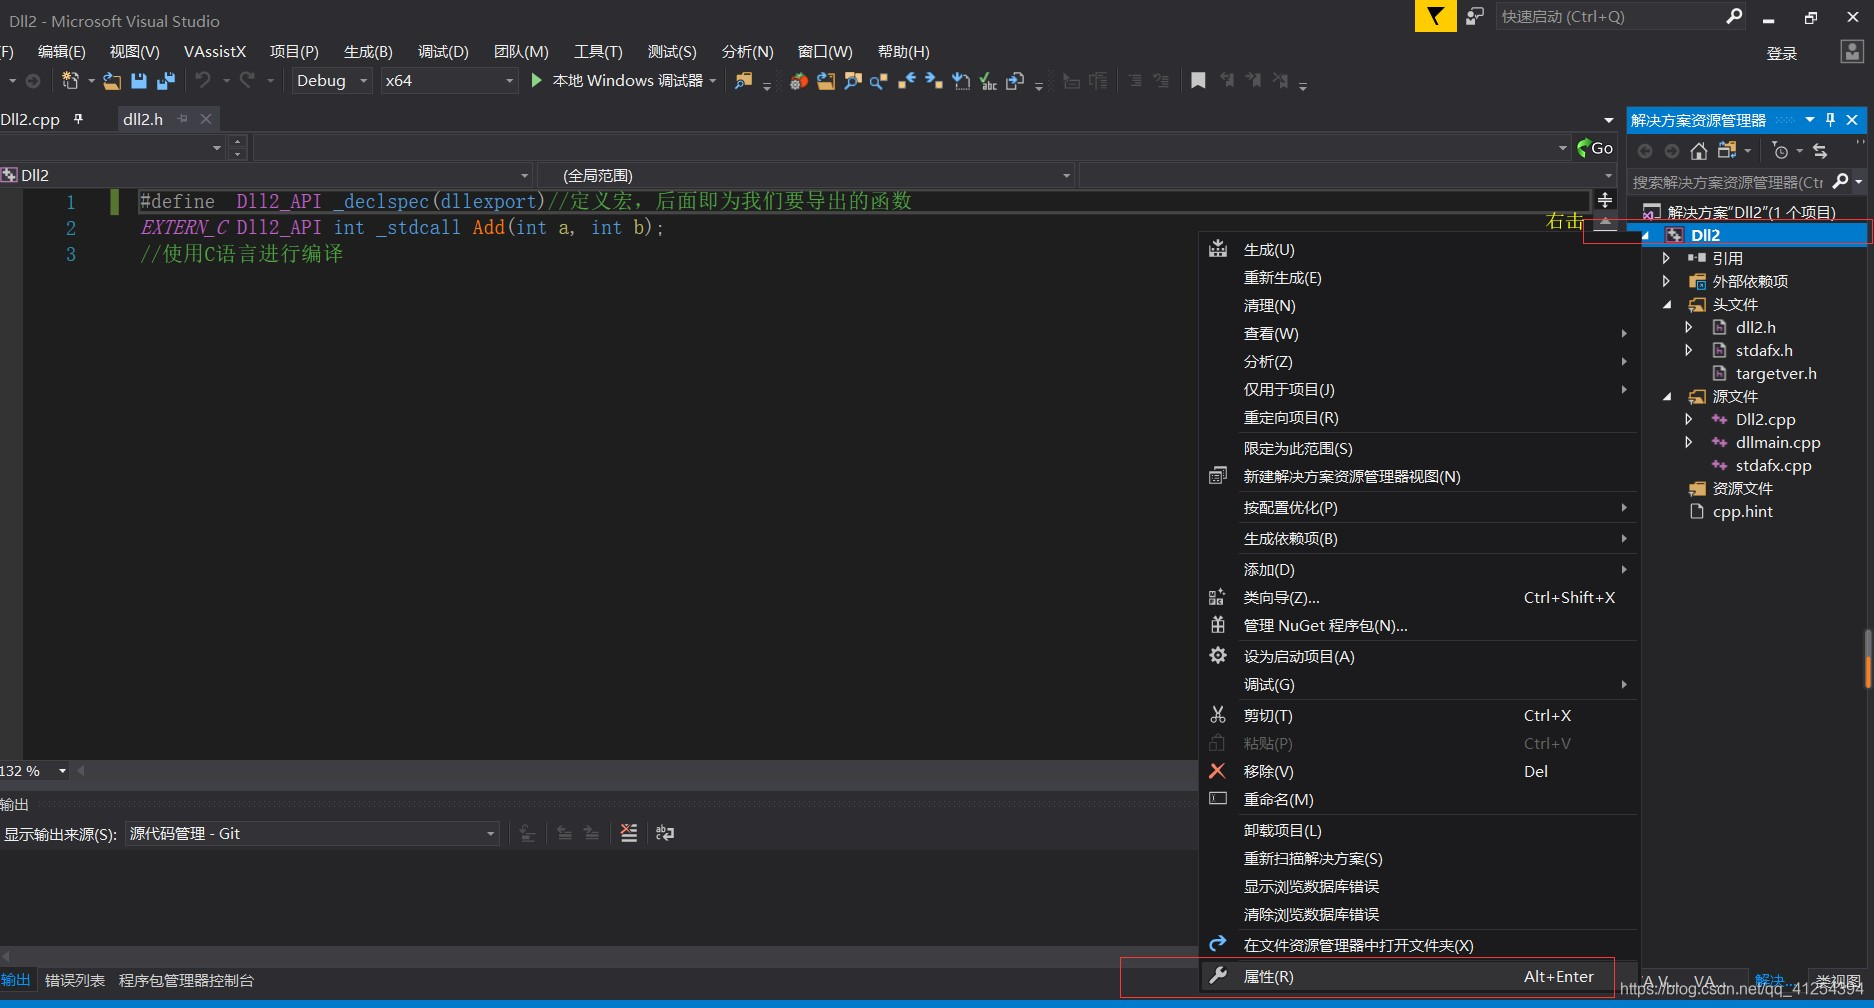Select 卸载项目(L) in context menu

click(x=1417, y=830)
